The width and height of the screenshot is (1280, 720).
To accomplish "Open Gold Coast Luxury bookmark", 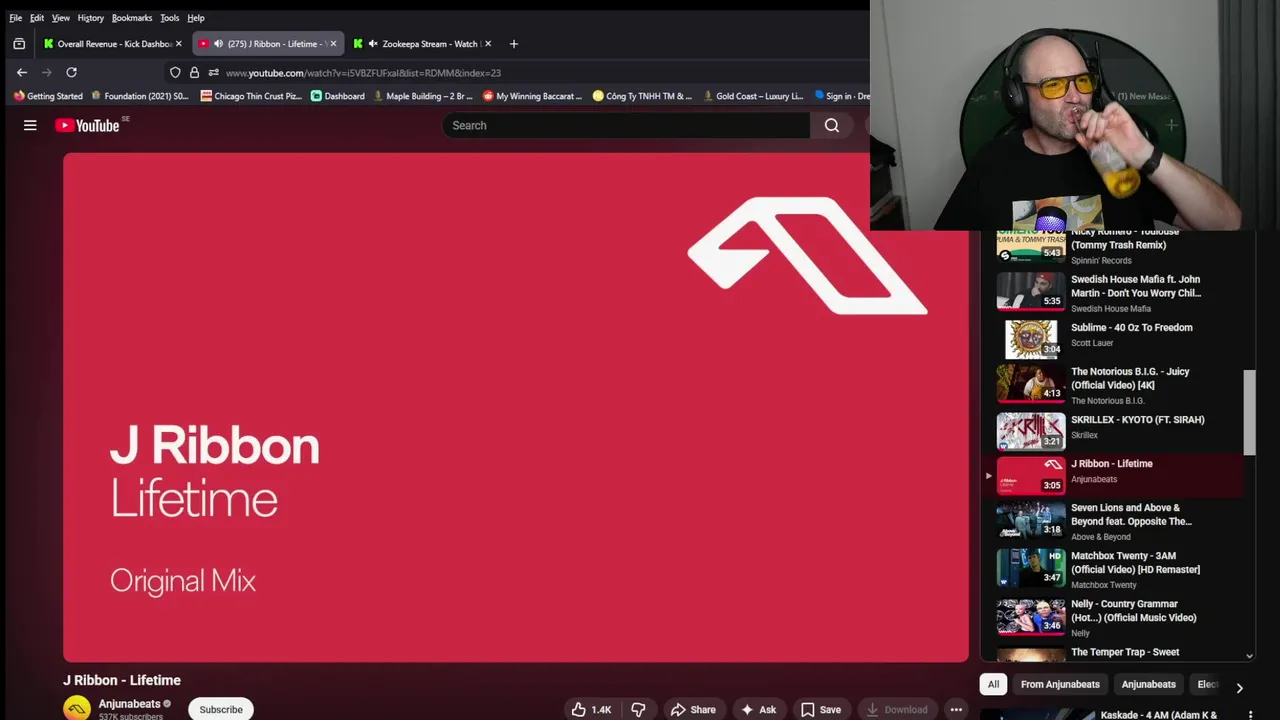I will (x=754, y=96).
